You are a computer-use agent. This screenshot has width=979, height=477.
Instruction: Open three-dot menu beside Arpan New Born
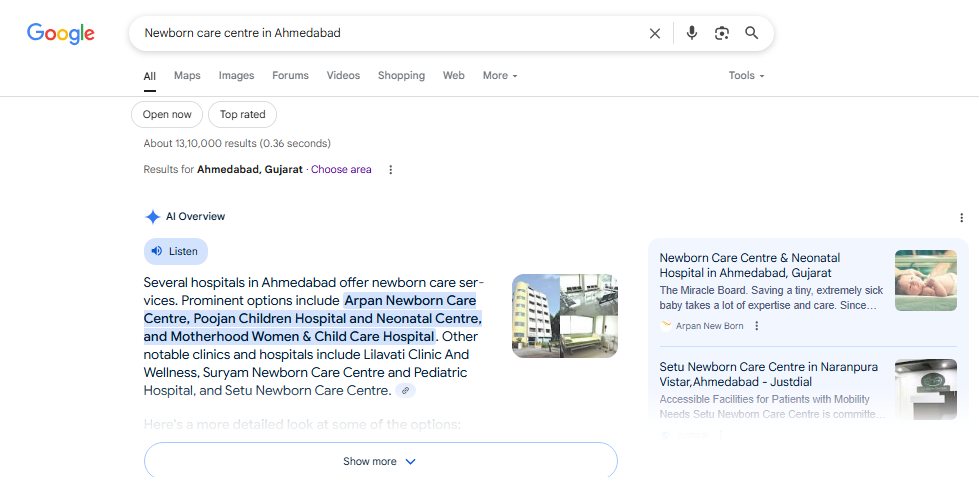[x=757, y=326]
